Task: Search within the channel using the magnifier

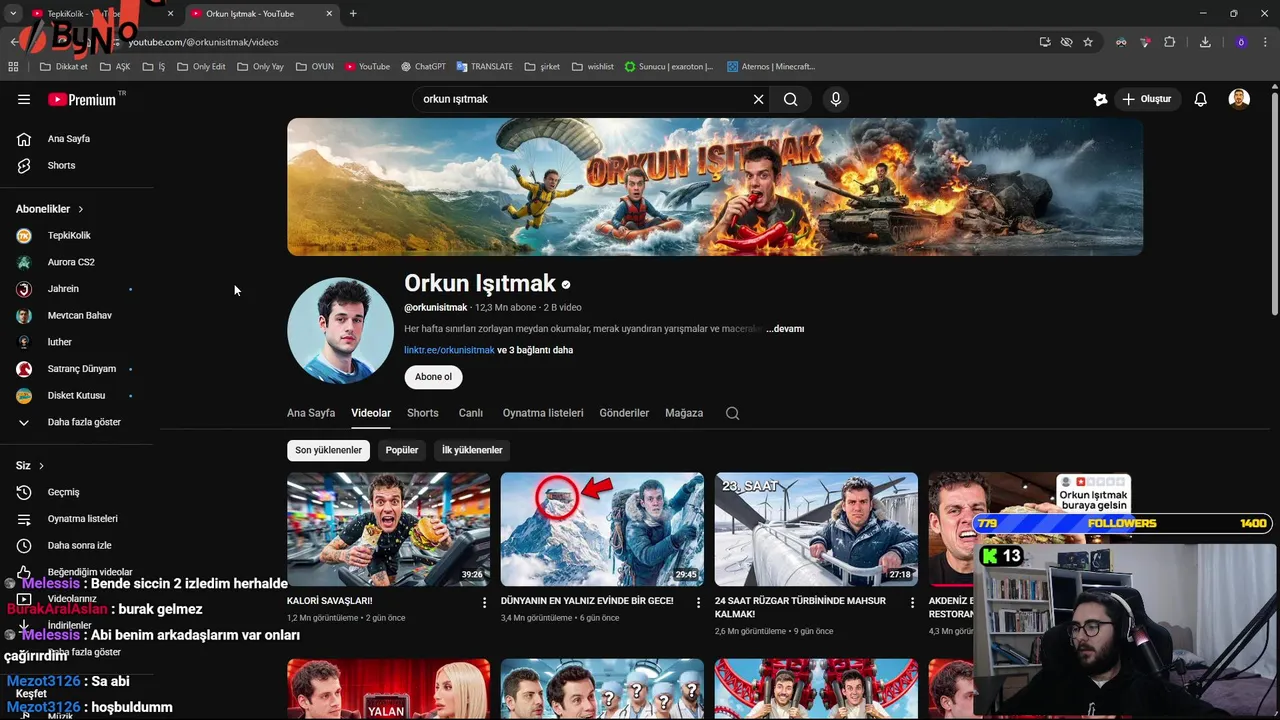Action: [x=732, y=413]
